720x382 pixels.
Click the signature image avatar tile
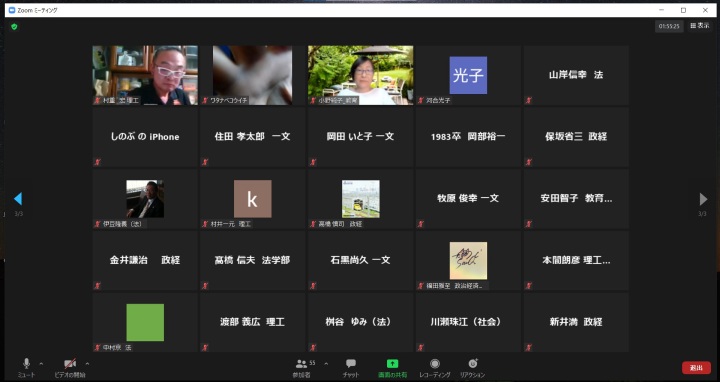coord(468,261)
